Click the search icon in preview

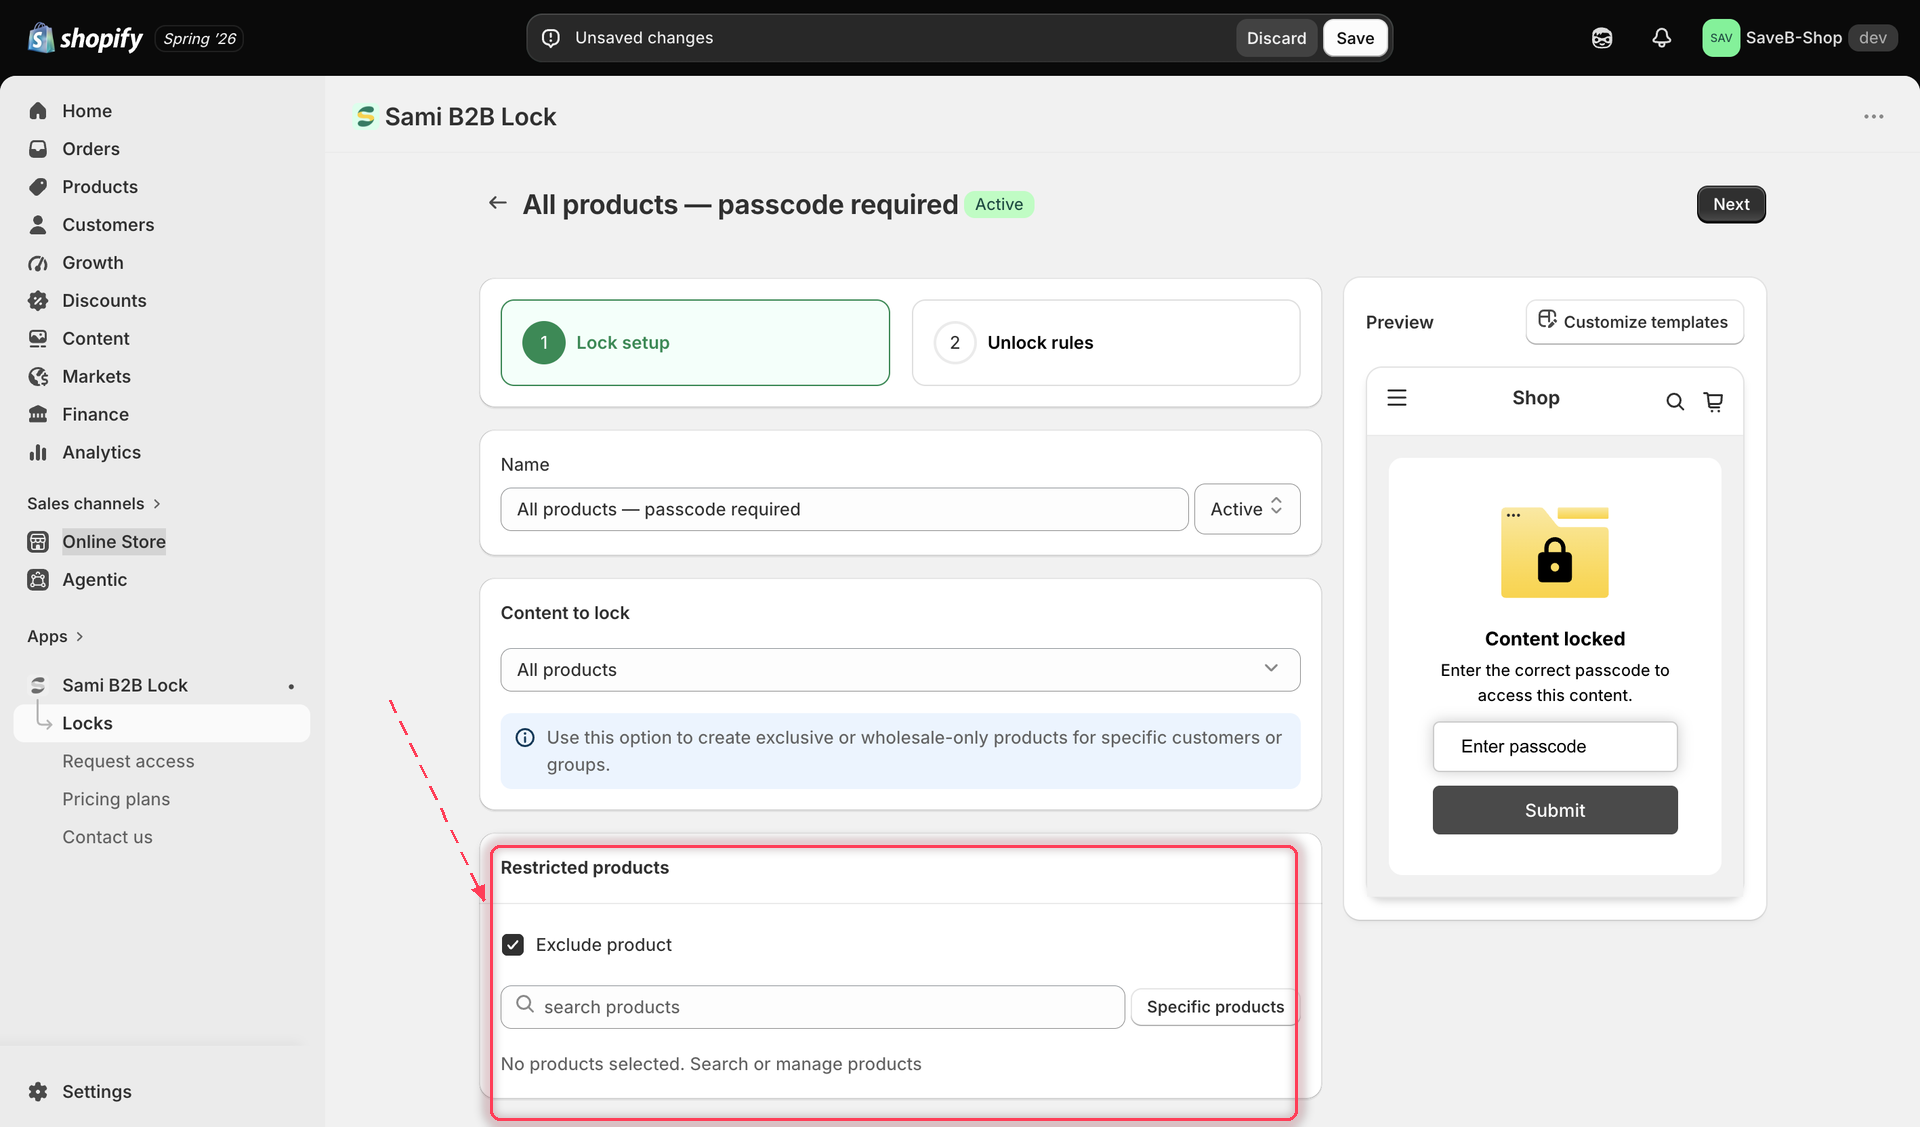(1674, 401)
